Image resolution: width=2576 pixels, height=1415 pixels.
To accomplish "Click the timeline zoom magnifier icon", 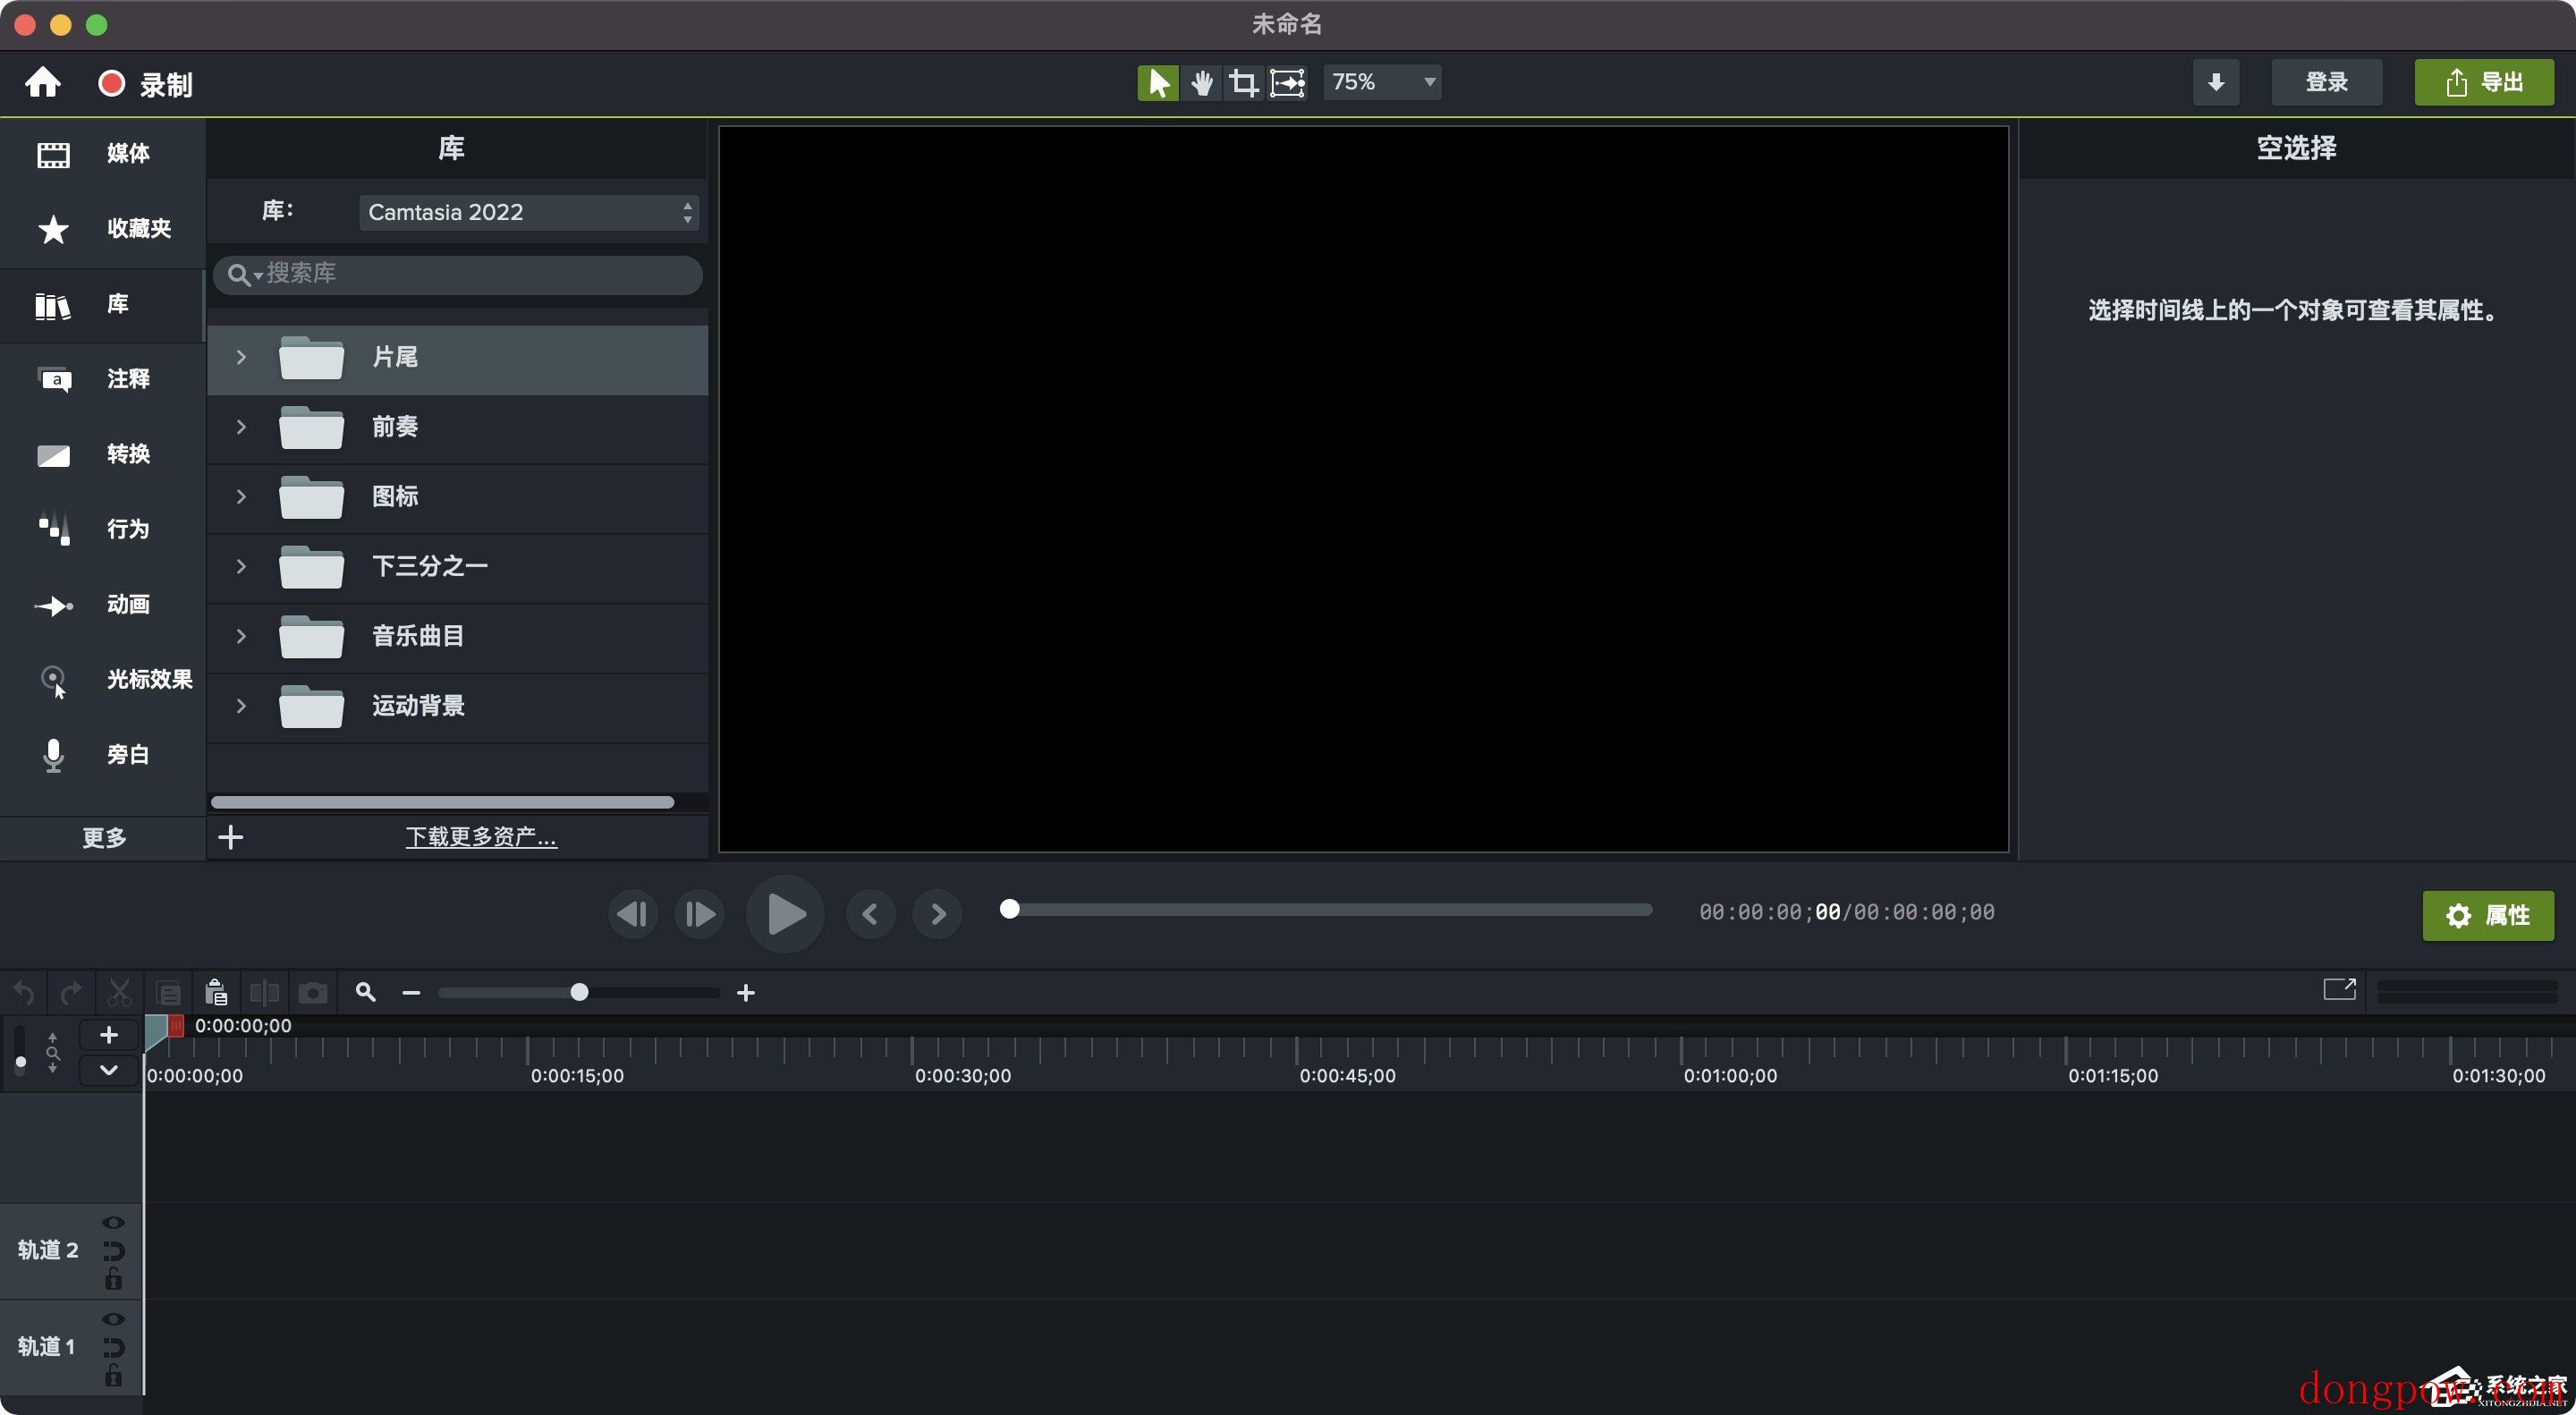I will click(366, 992).
